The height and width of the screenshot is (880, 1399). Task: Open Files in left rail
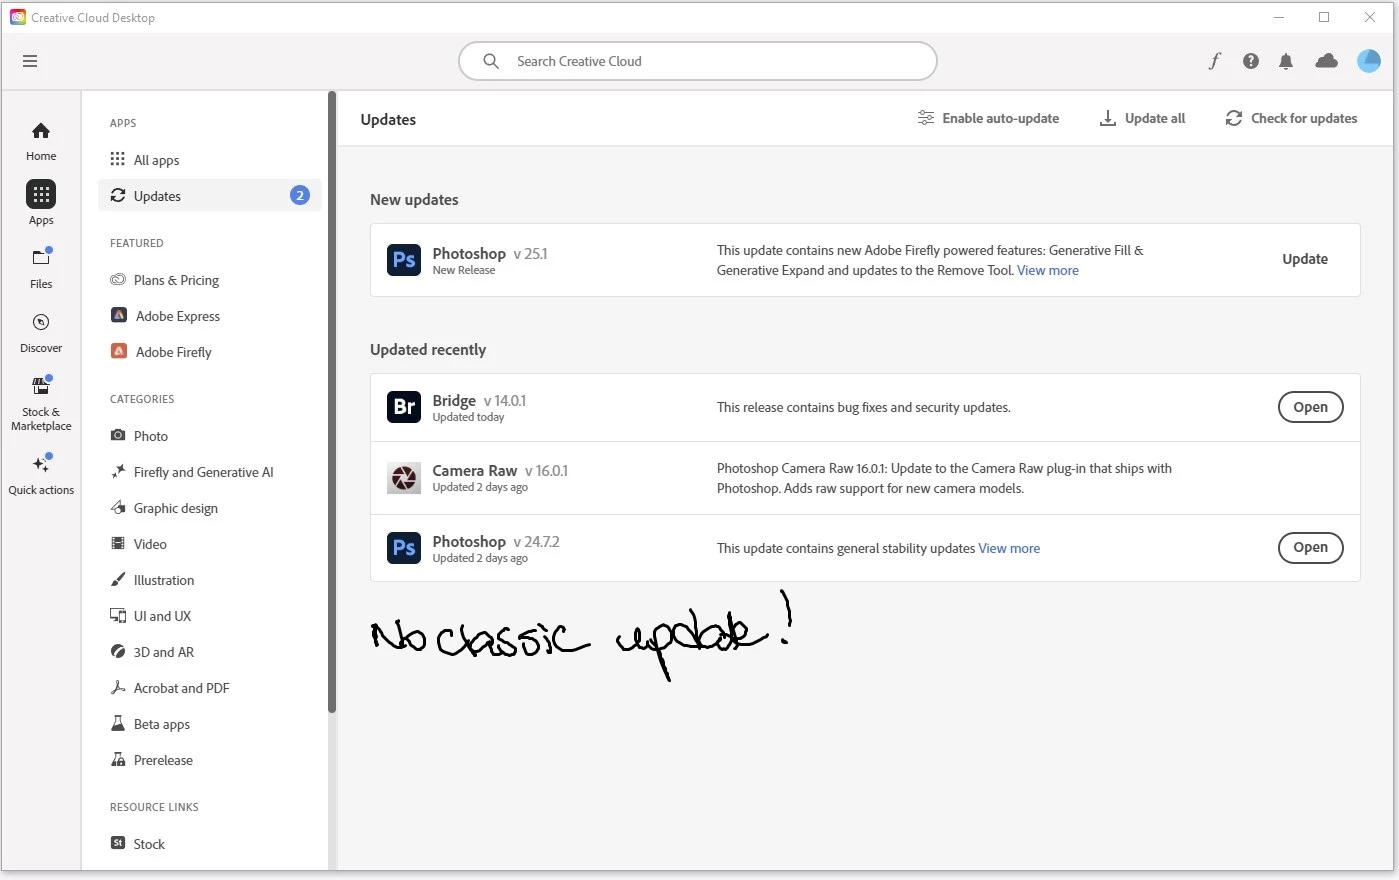[41, 267]
